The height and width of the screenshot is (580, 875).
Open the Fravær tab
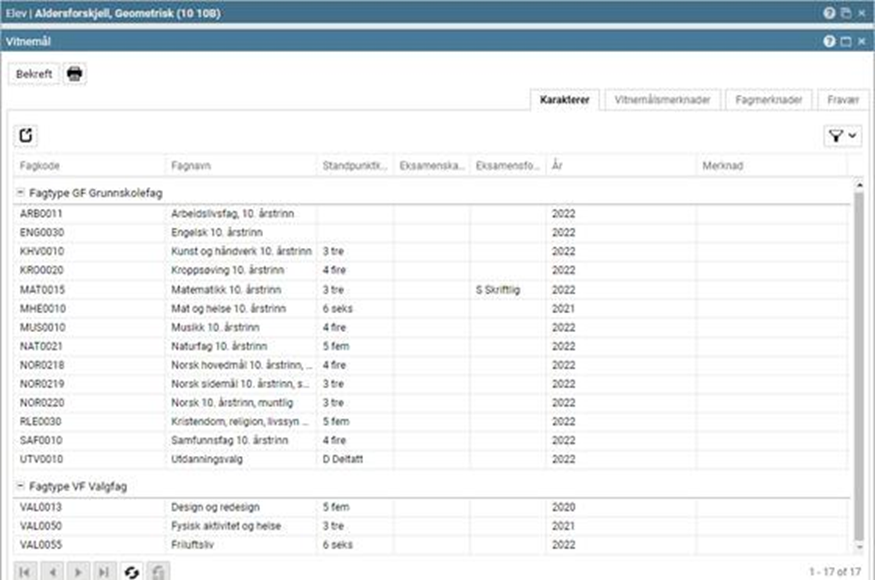[844, 100]
